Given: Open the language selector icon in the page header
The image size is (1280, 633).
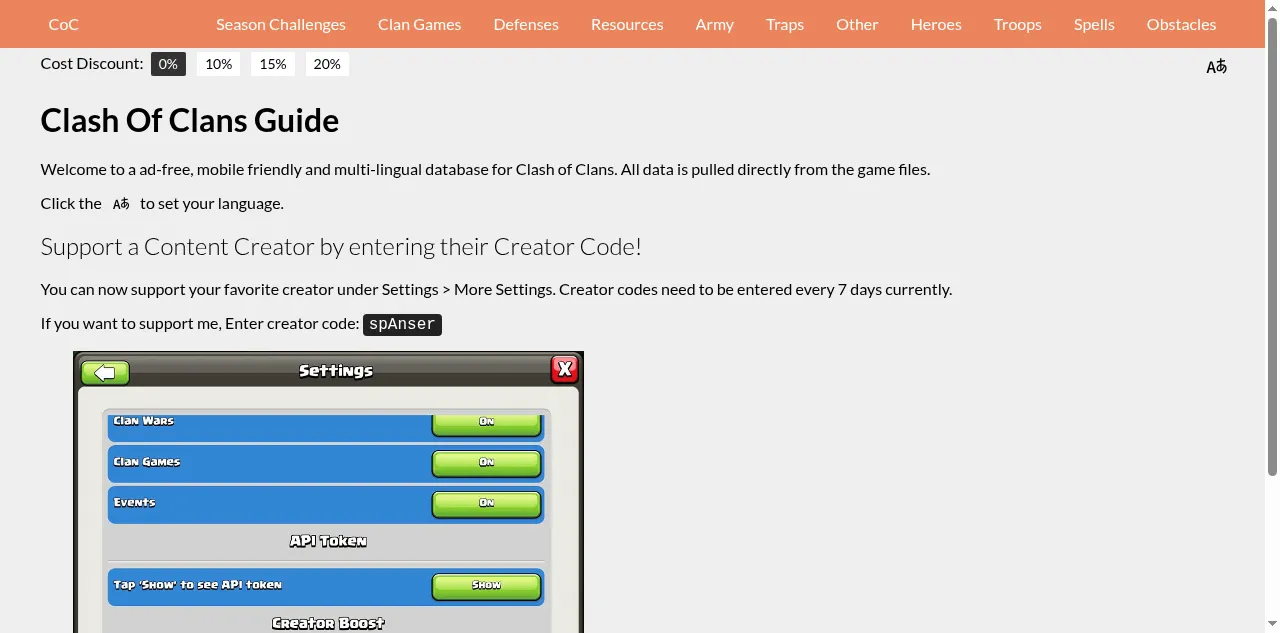Looking at the screenshot, I should [x=1216, y=67].
